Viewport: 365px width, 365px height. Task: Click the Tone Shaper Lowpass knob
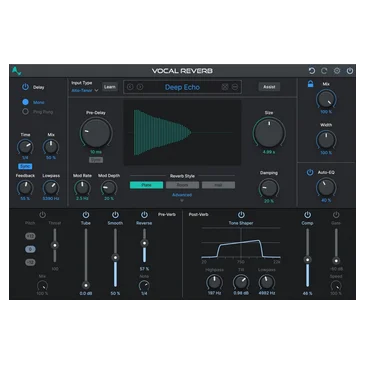click(x=267, y=282)
